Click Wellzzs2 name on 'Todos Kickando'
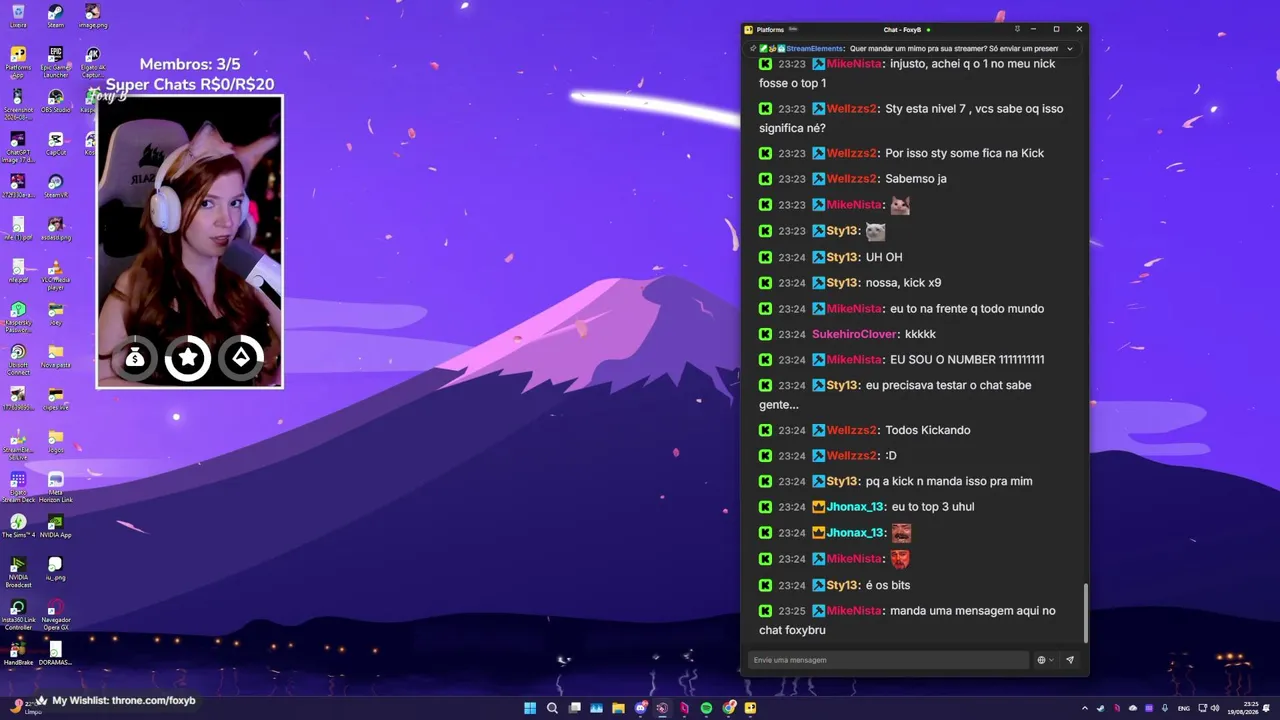Viewport: 1280px width, 720px height. (x=852, y=430)
